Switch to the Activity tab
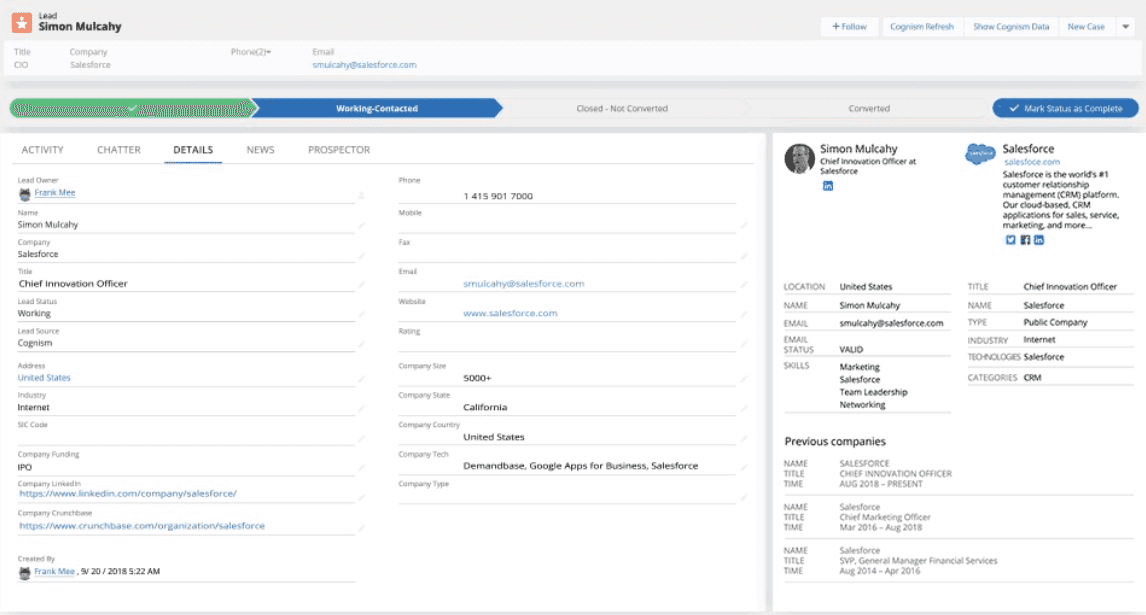The width and height of the screenshot is (1146, 615). 42,150
